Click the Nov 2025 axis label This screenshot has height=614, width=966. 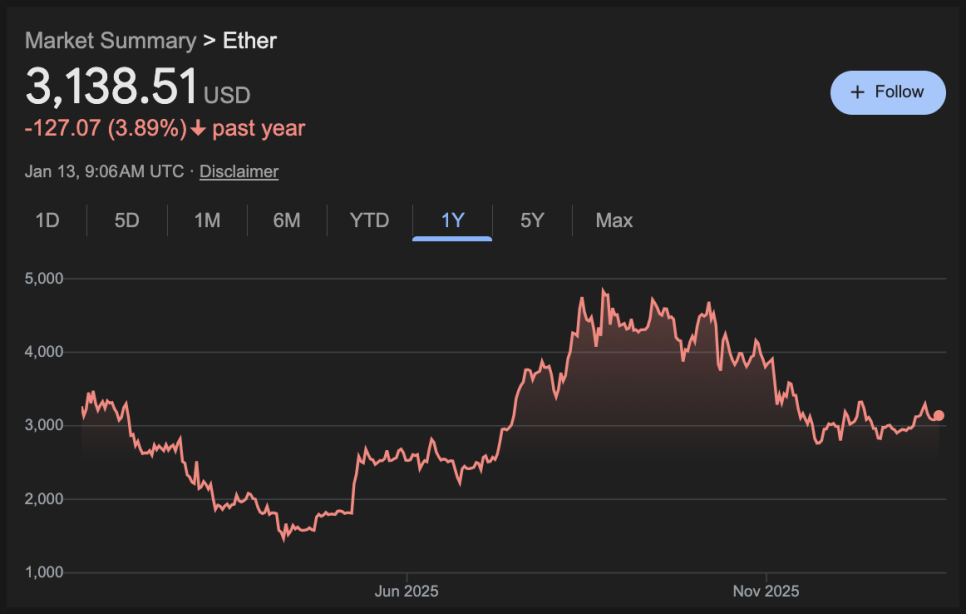(x=765, y=591)
